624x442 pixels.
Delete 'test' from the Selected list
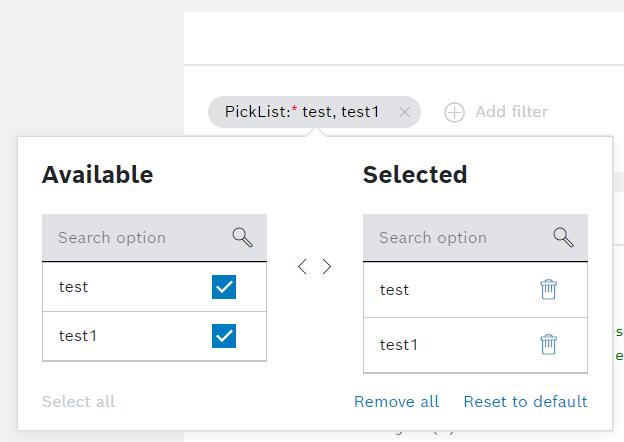(x=549, y=289)
